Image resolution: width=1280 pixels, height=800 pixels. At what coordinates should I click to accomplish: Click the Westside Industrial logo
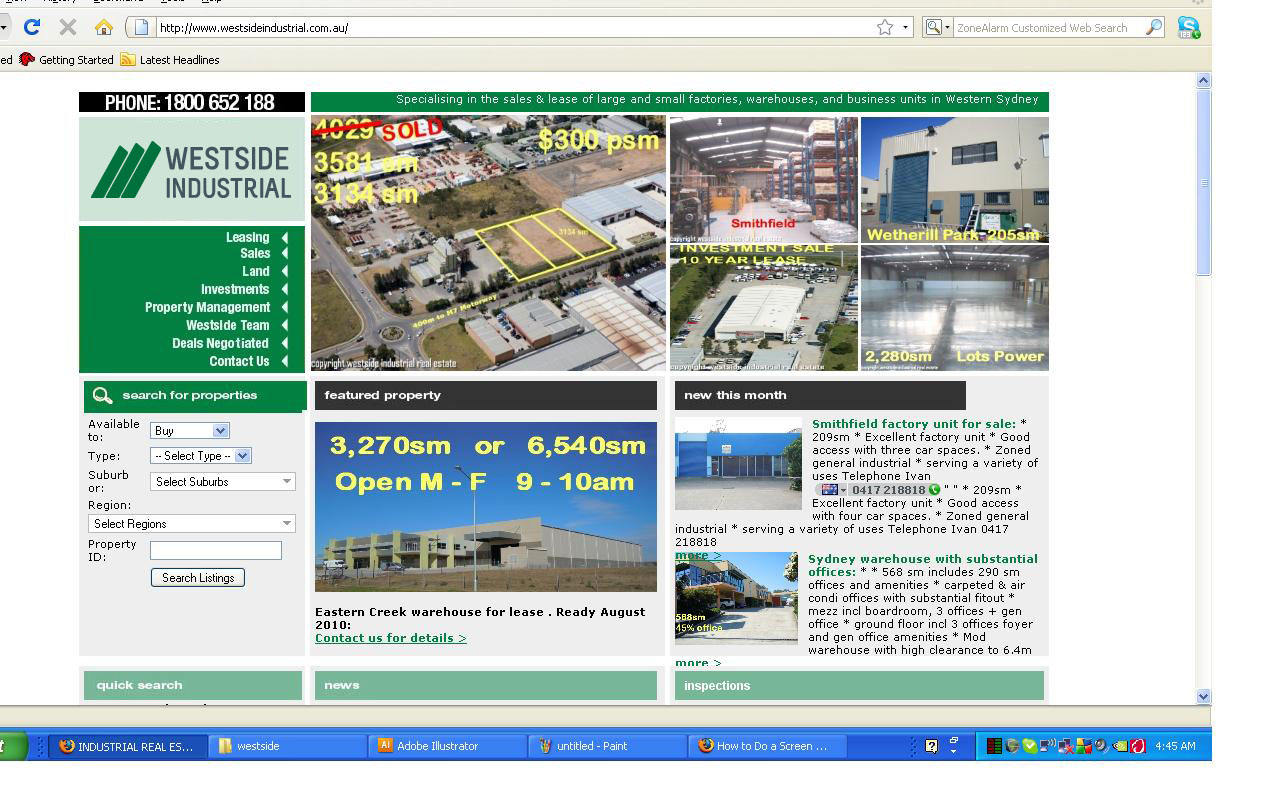[191, 169]
